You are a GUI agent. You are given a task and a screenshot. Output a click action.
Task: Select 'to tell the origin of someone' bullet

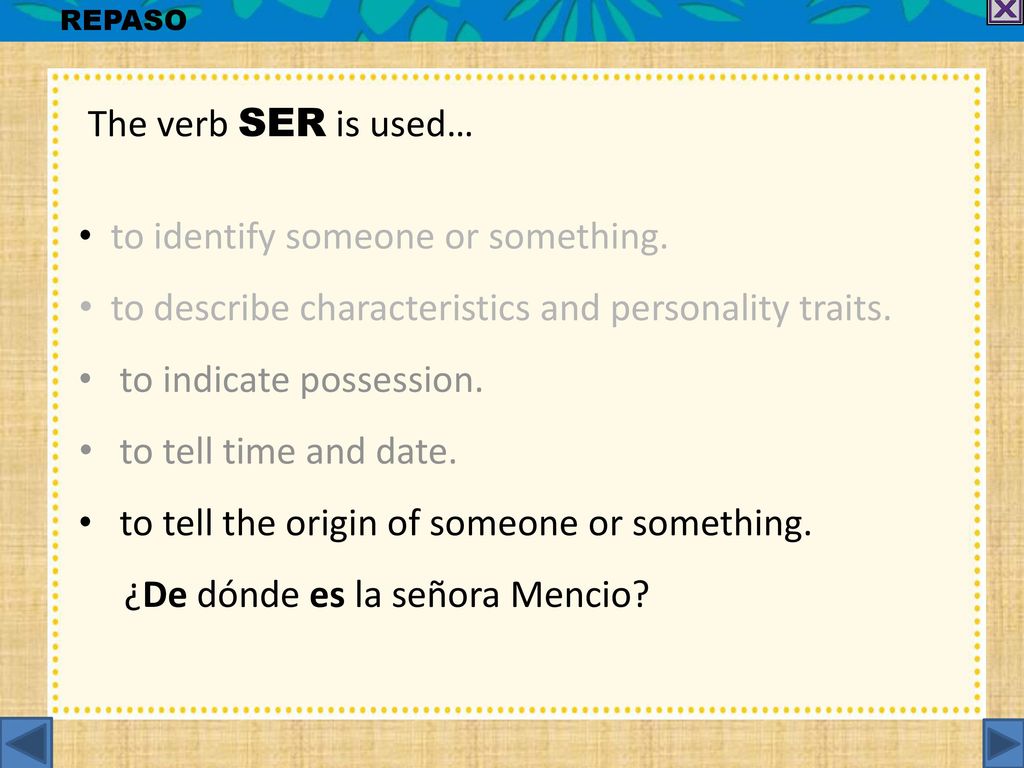(466, 523)
